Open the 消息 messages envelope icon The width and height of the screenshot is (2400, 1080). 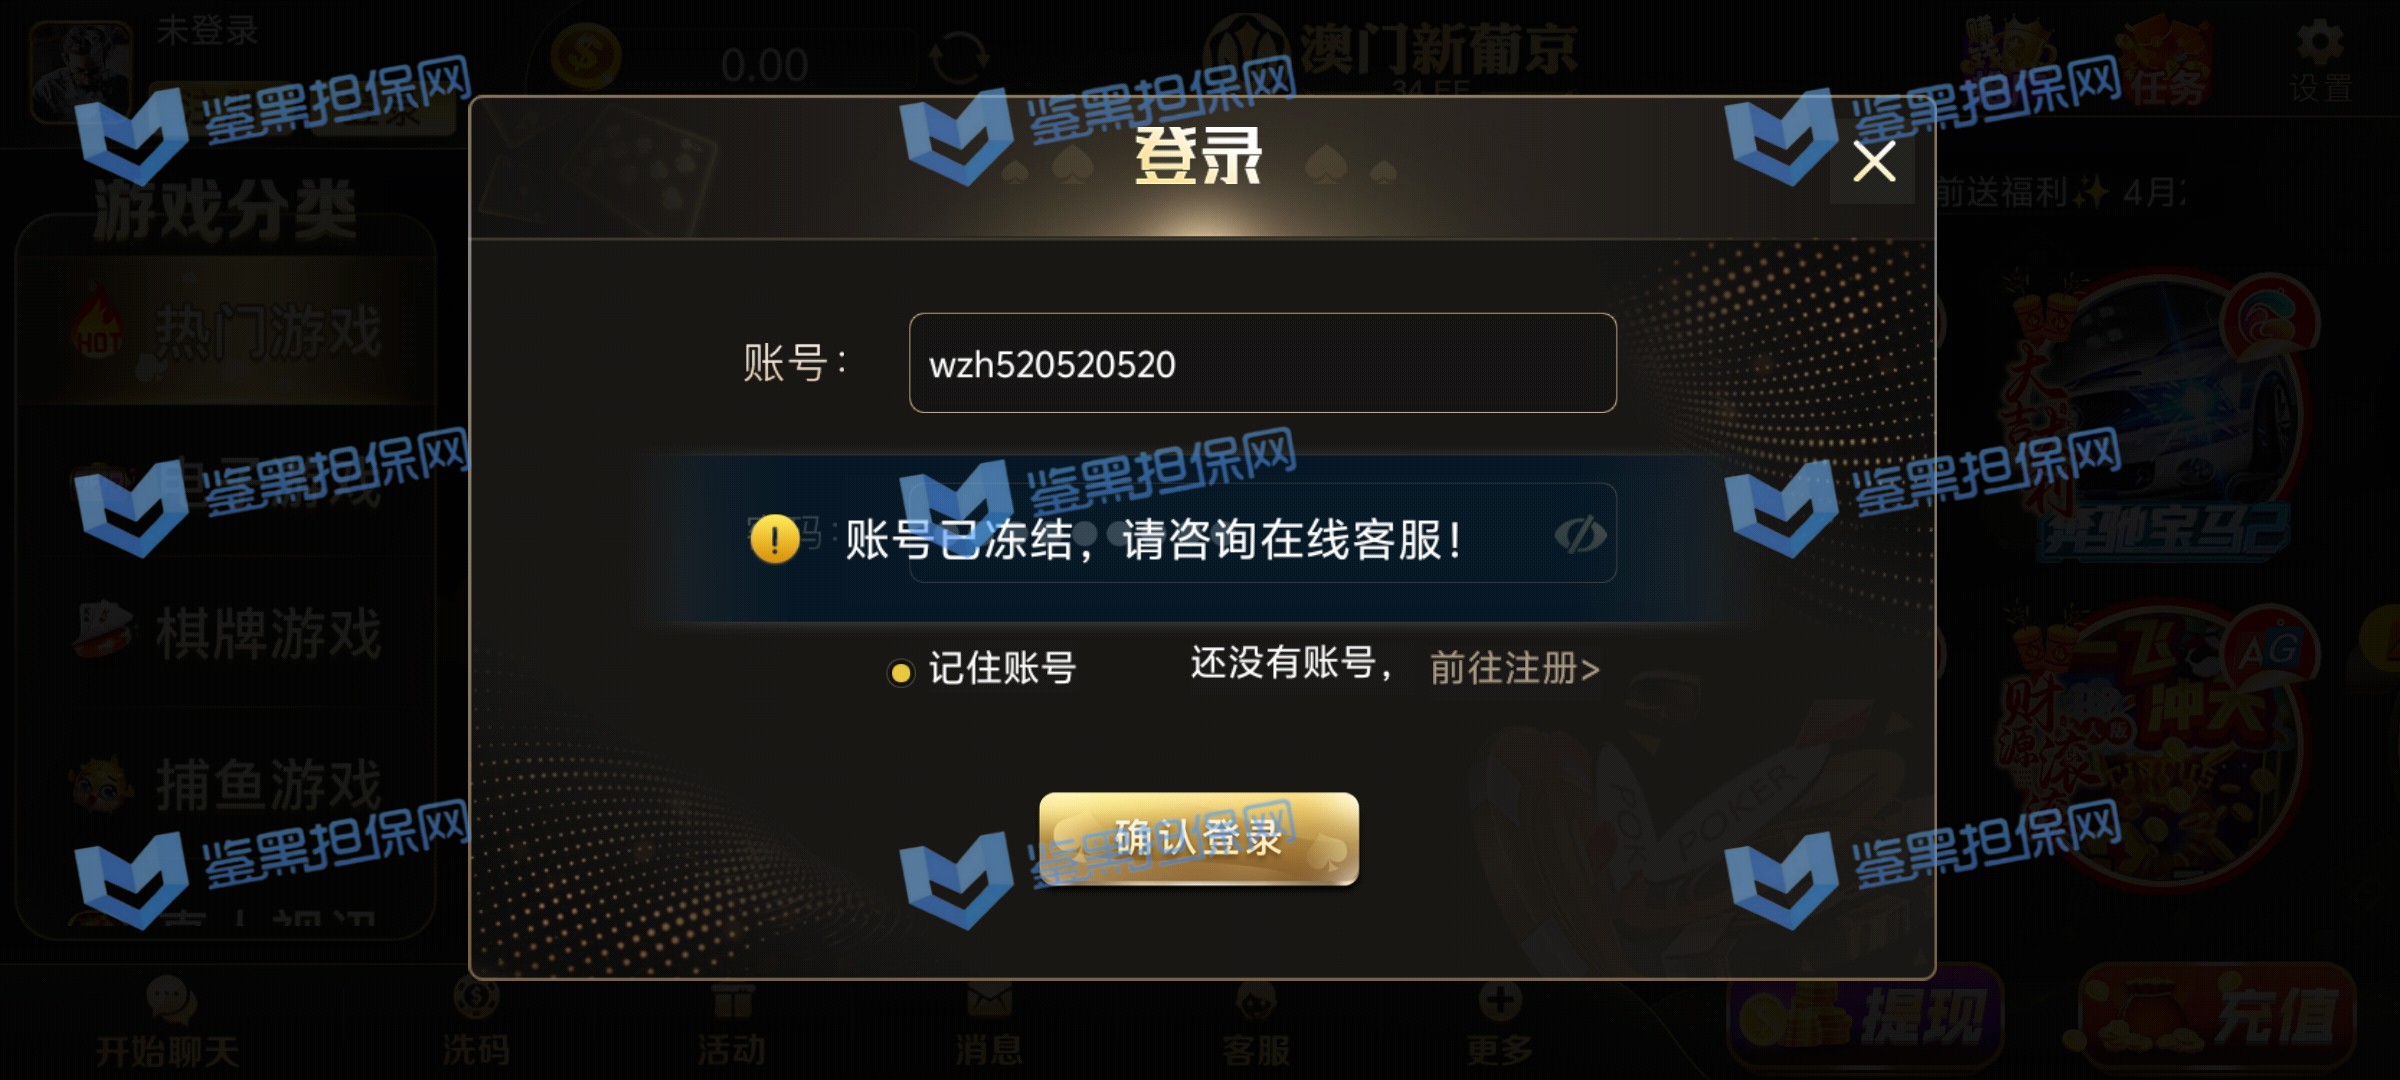click(988, 1022)
